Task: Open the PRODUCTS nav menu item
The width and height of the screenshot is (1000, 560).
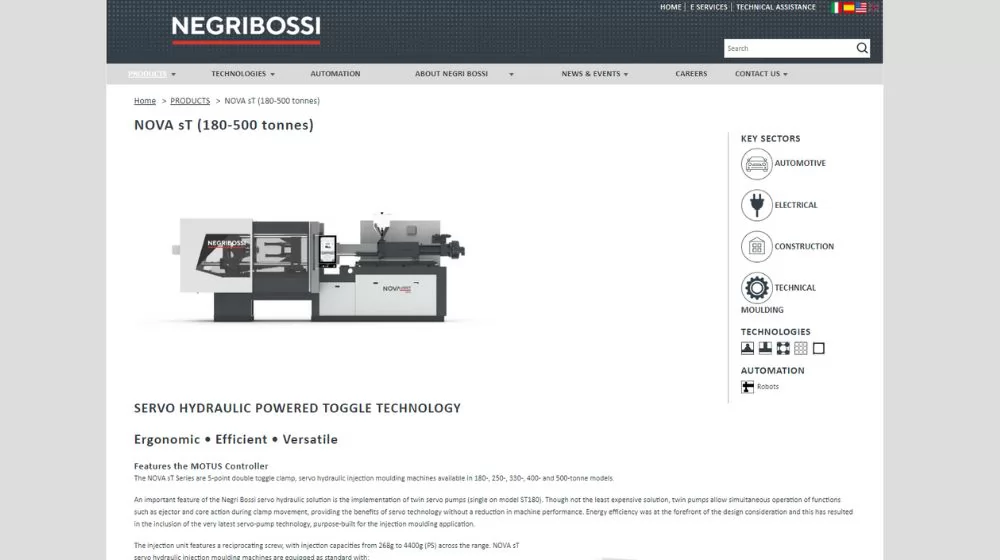Action: click(x=147, y=74)
